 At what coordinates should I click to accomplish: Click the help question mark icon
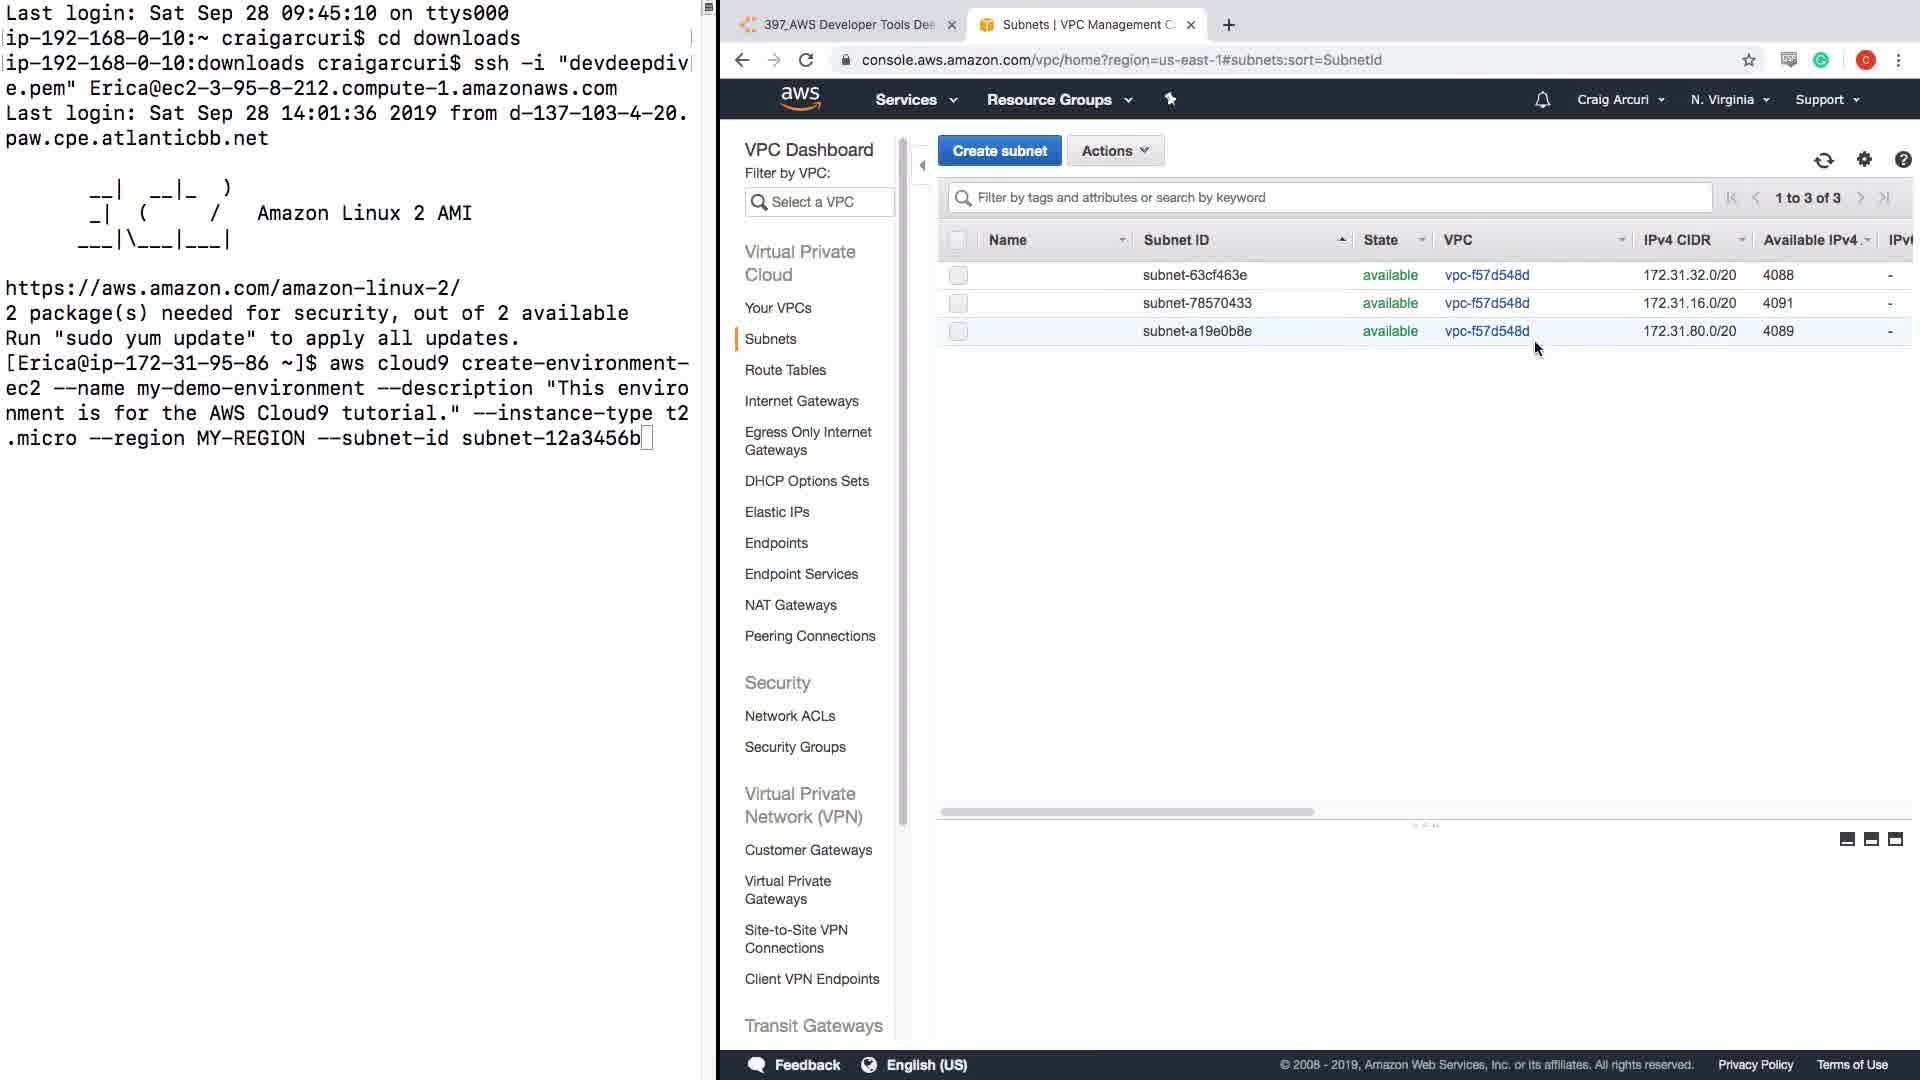[1902, 159]
